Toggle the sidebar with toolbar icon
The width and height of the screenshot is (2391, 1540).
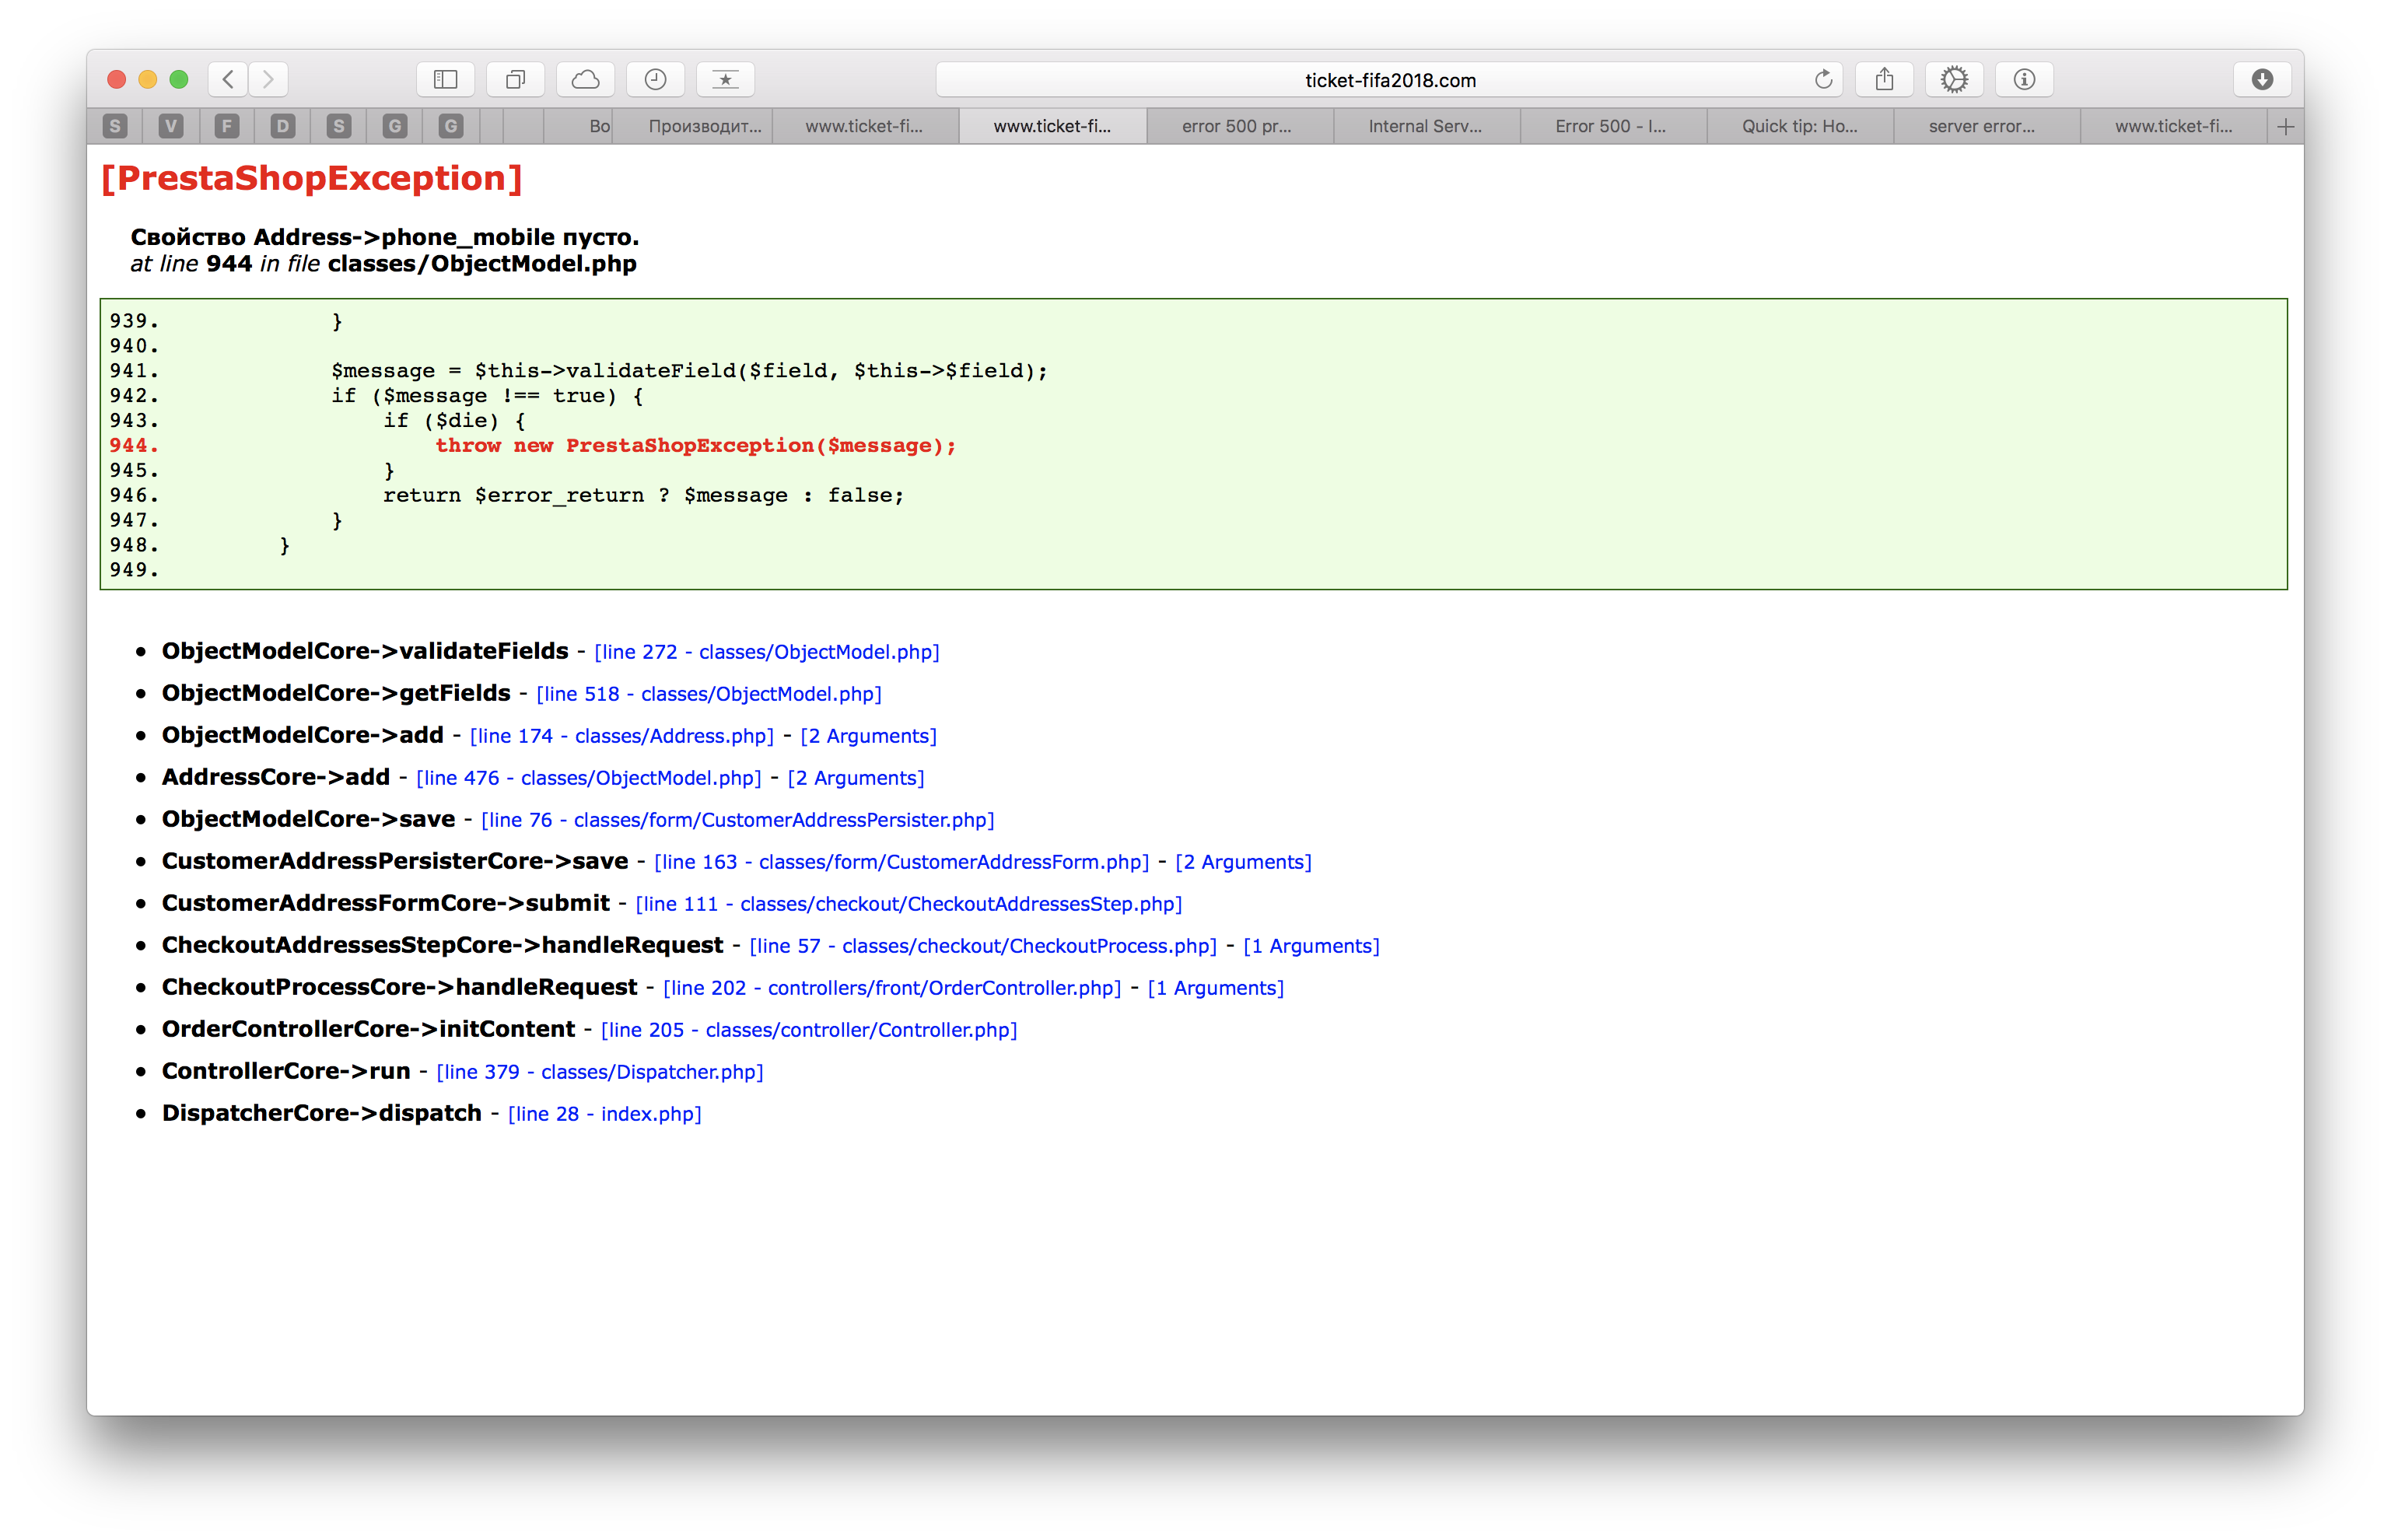click(446, 79)
